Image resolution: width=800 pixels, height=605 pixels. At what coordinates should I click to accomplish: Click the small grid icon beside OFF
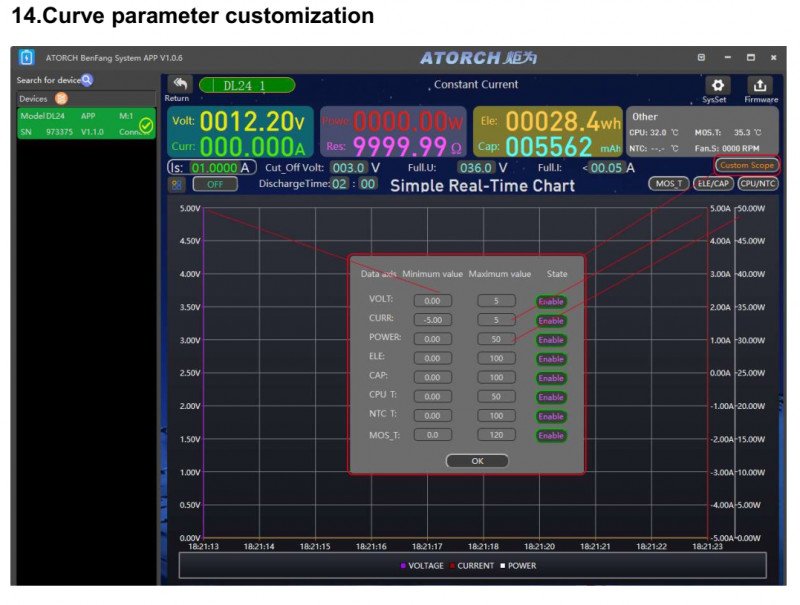[176, 184]
